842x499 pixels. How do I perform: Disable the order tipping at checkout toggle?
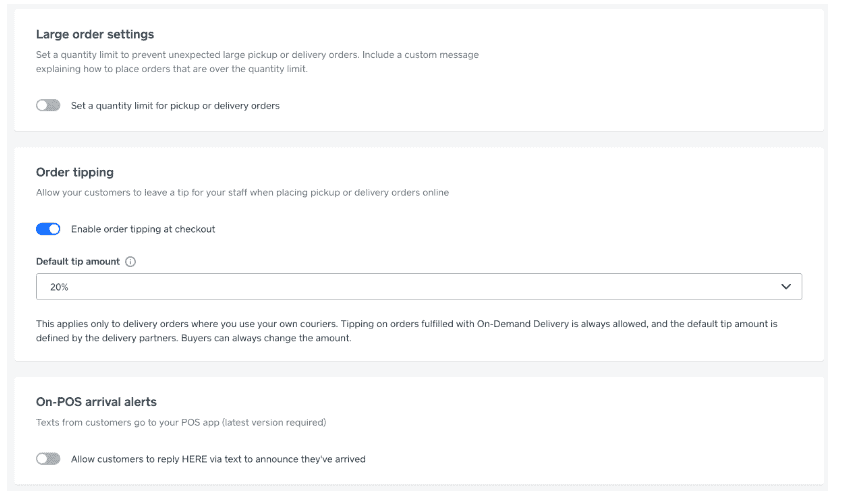(x=48, y=229)
